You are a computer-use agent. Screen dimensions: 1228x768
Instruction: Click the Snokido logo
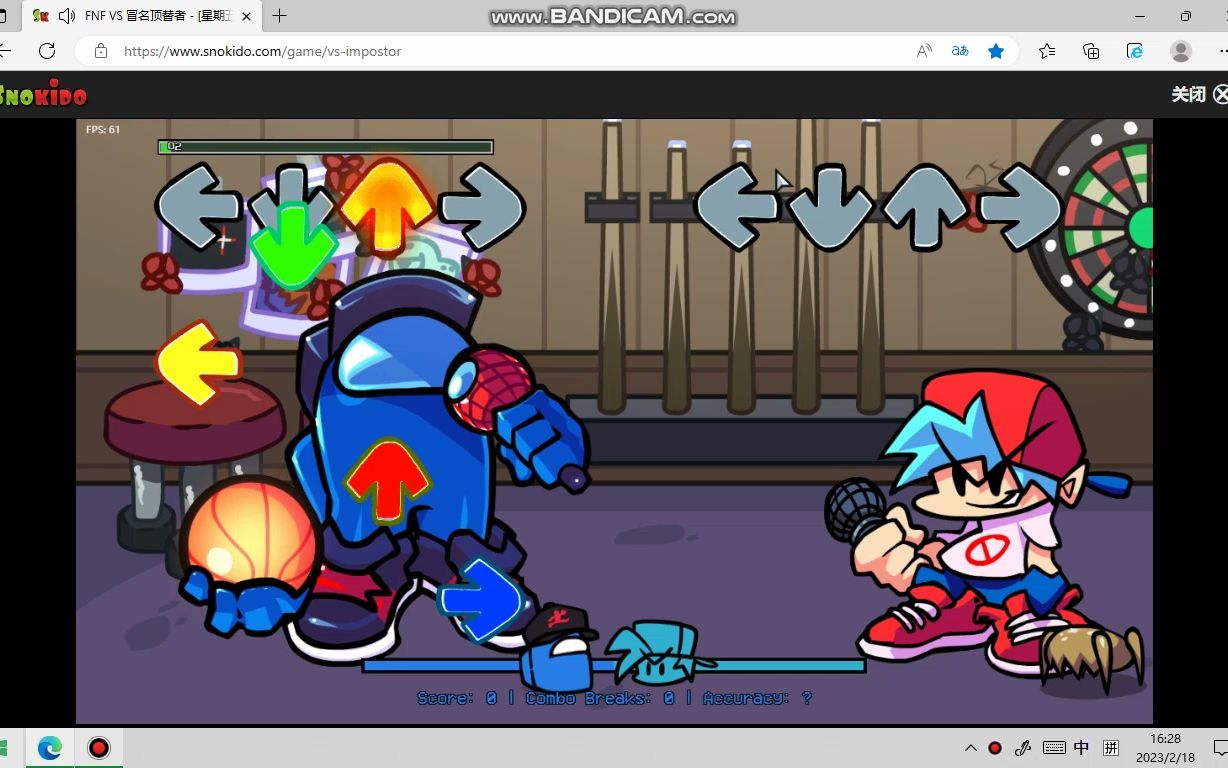(x=43, y=95)
